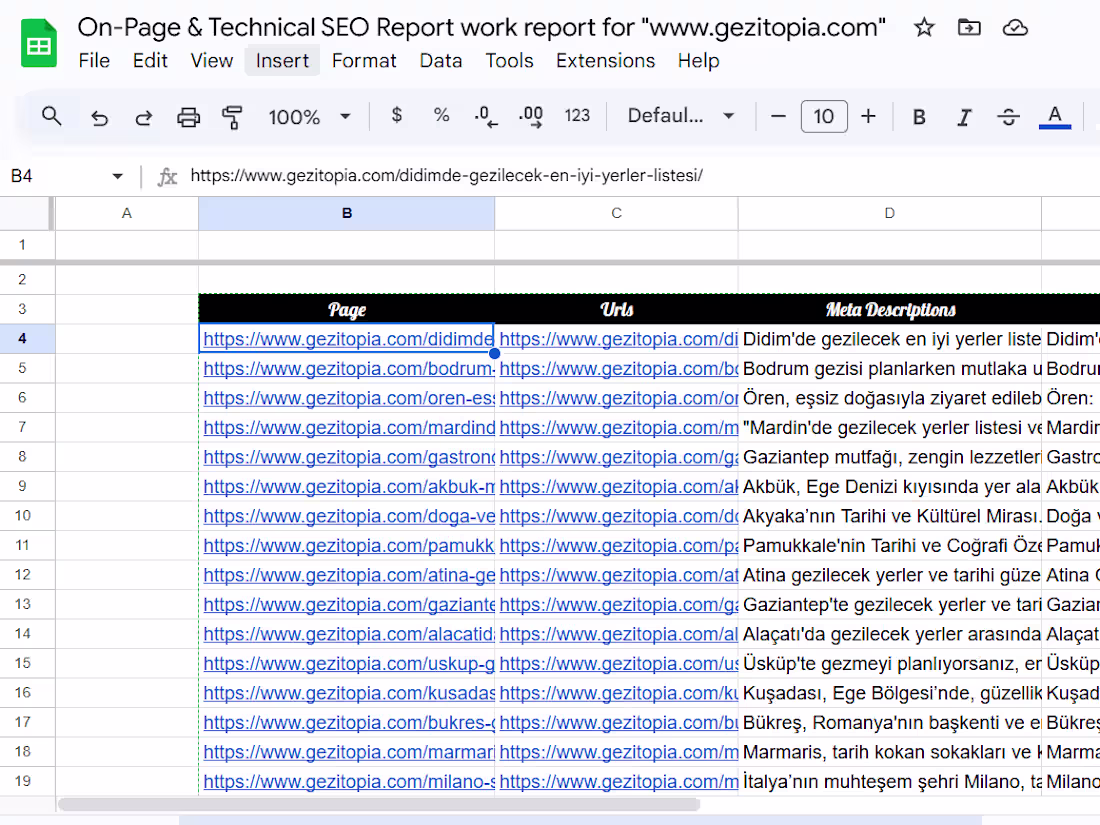This screenshot has height=825, width=1100.
Task: Open the text color picker
Action: click(x=1053, y=117)
